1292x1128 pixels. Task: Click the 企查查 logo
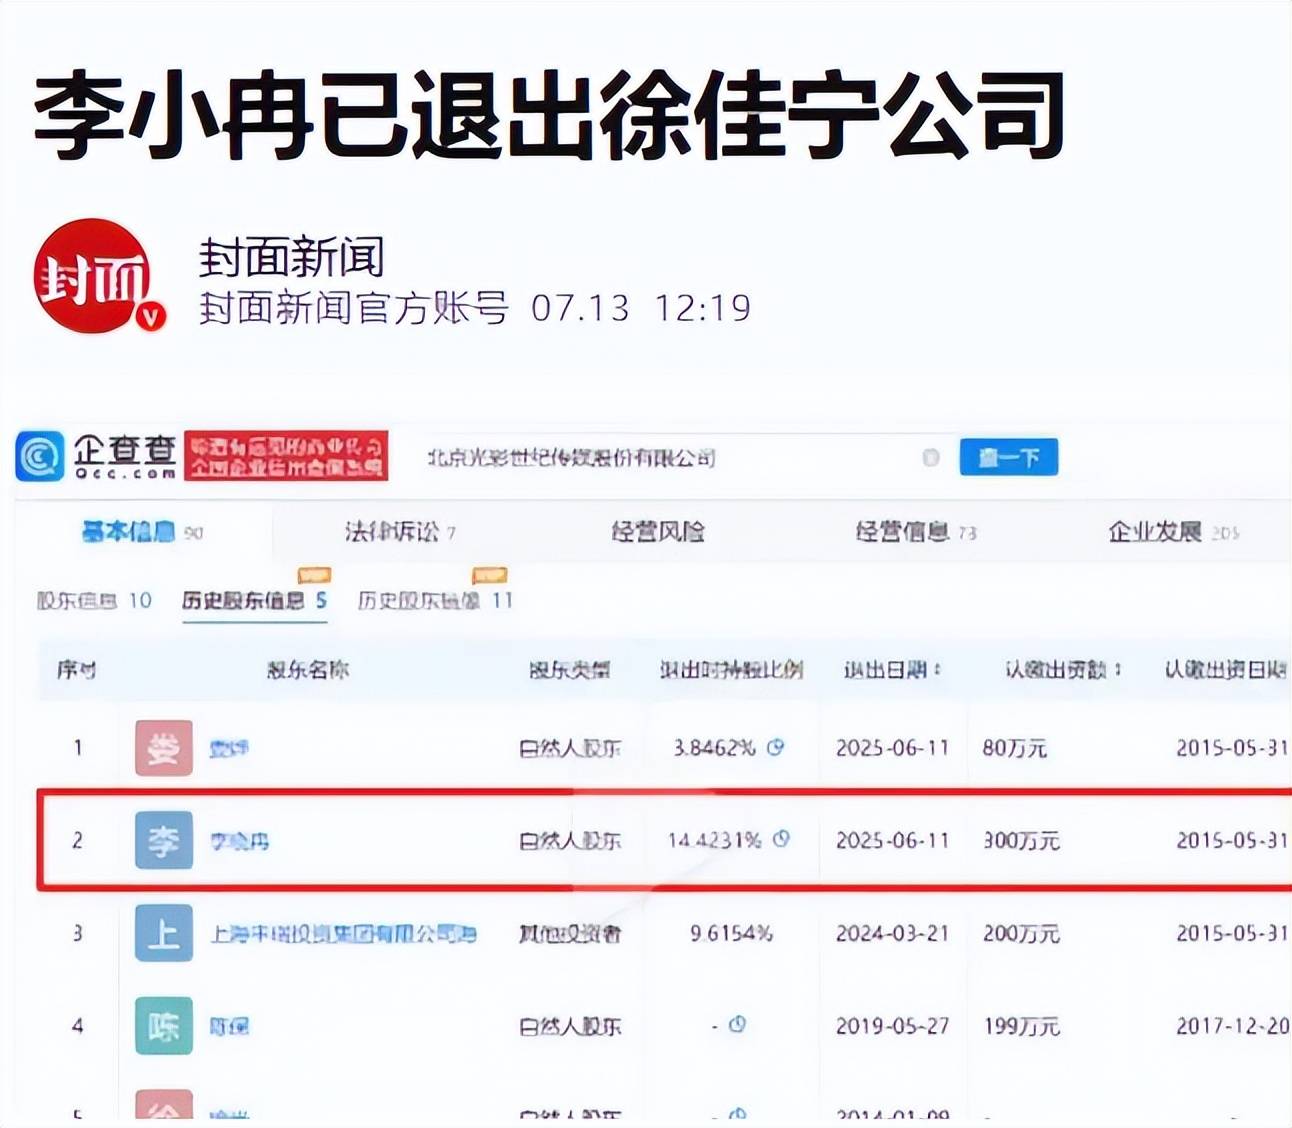pyautogui.click(x=97, y=456)
